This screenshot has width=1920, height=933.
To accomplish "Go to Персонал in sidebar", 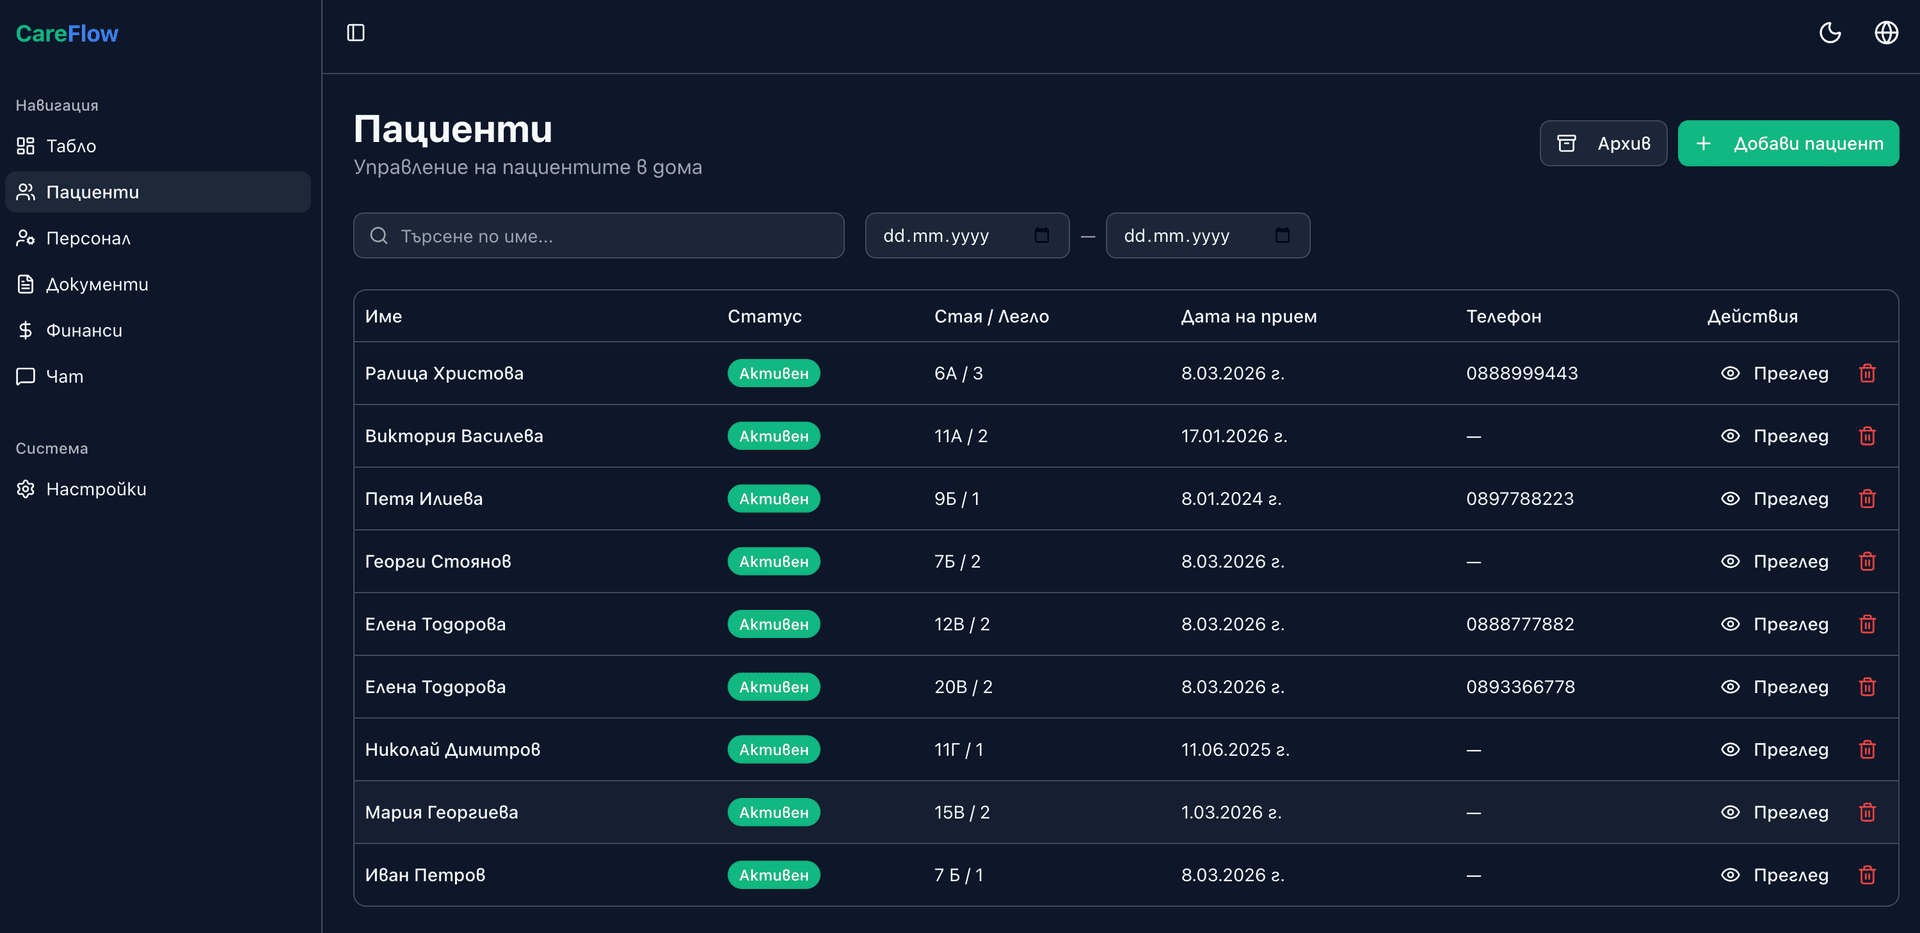I will (88, 238).
